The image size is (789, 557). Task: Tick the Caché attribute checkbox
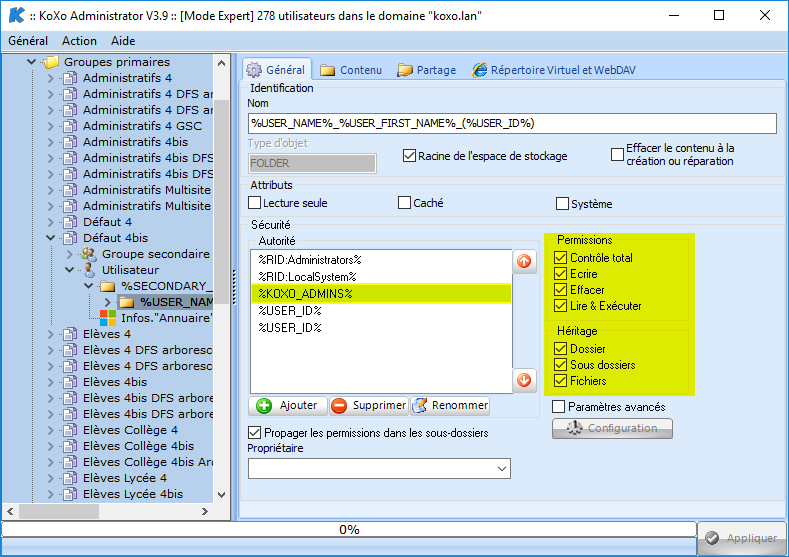coord(404,203)
